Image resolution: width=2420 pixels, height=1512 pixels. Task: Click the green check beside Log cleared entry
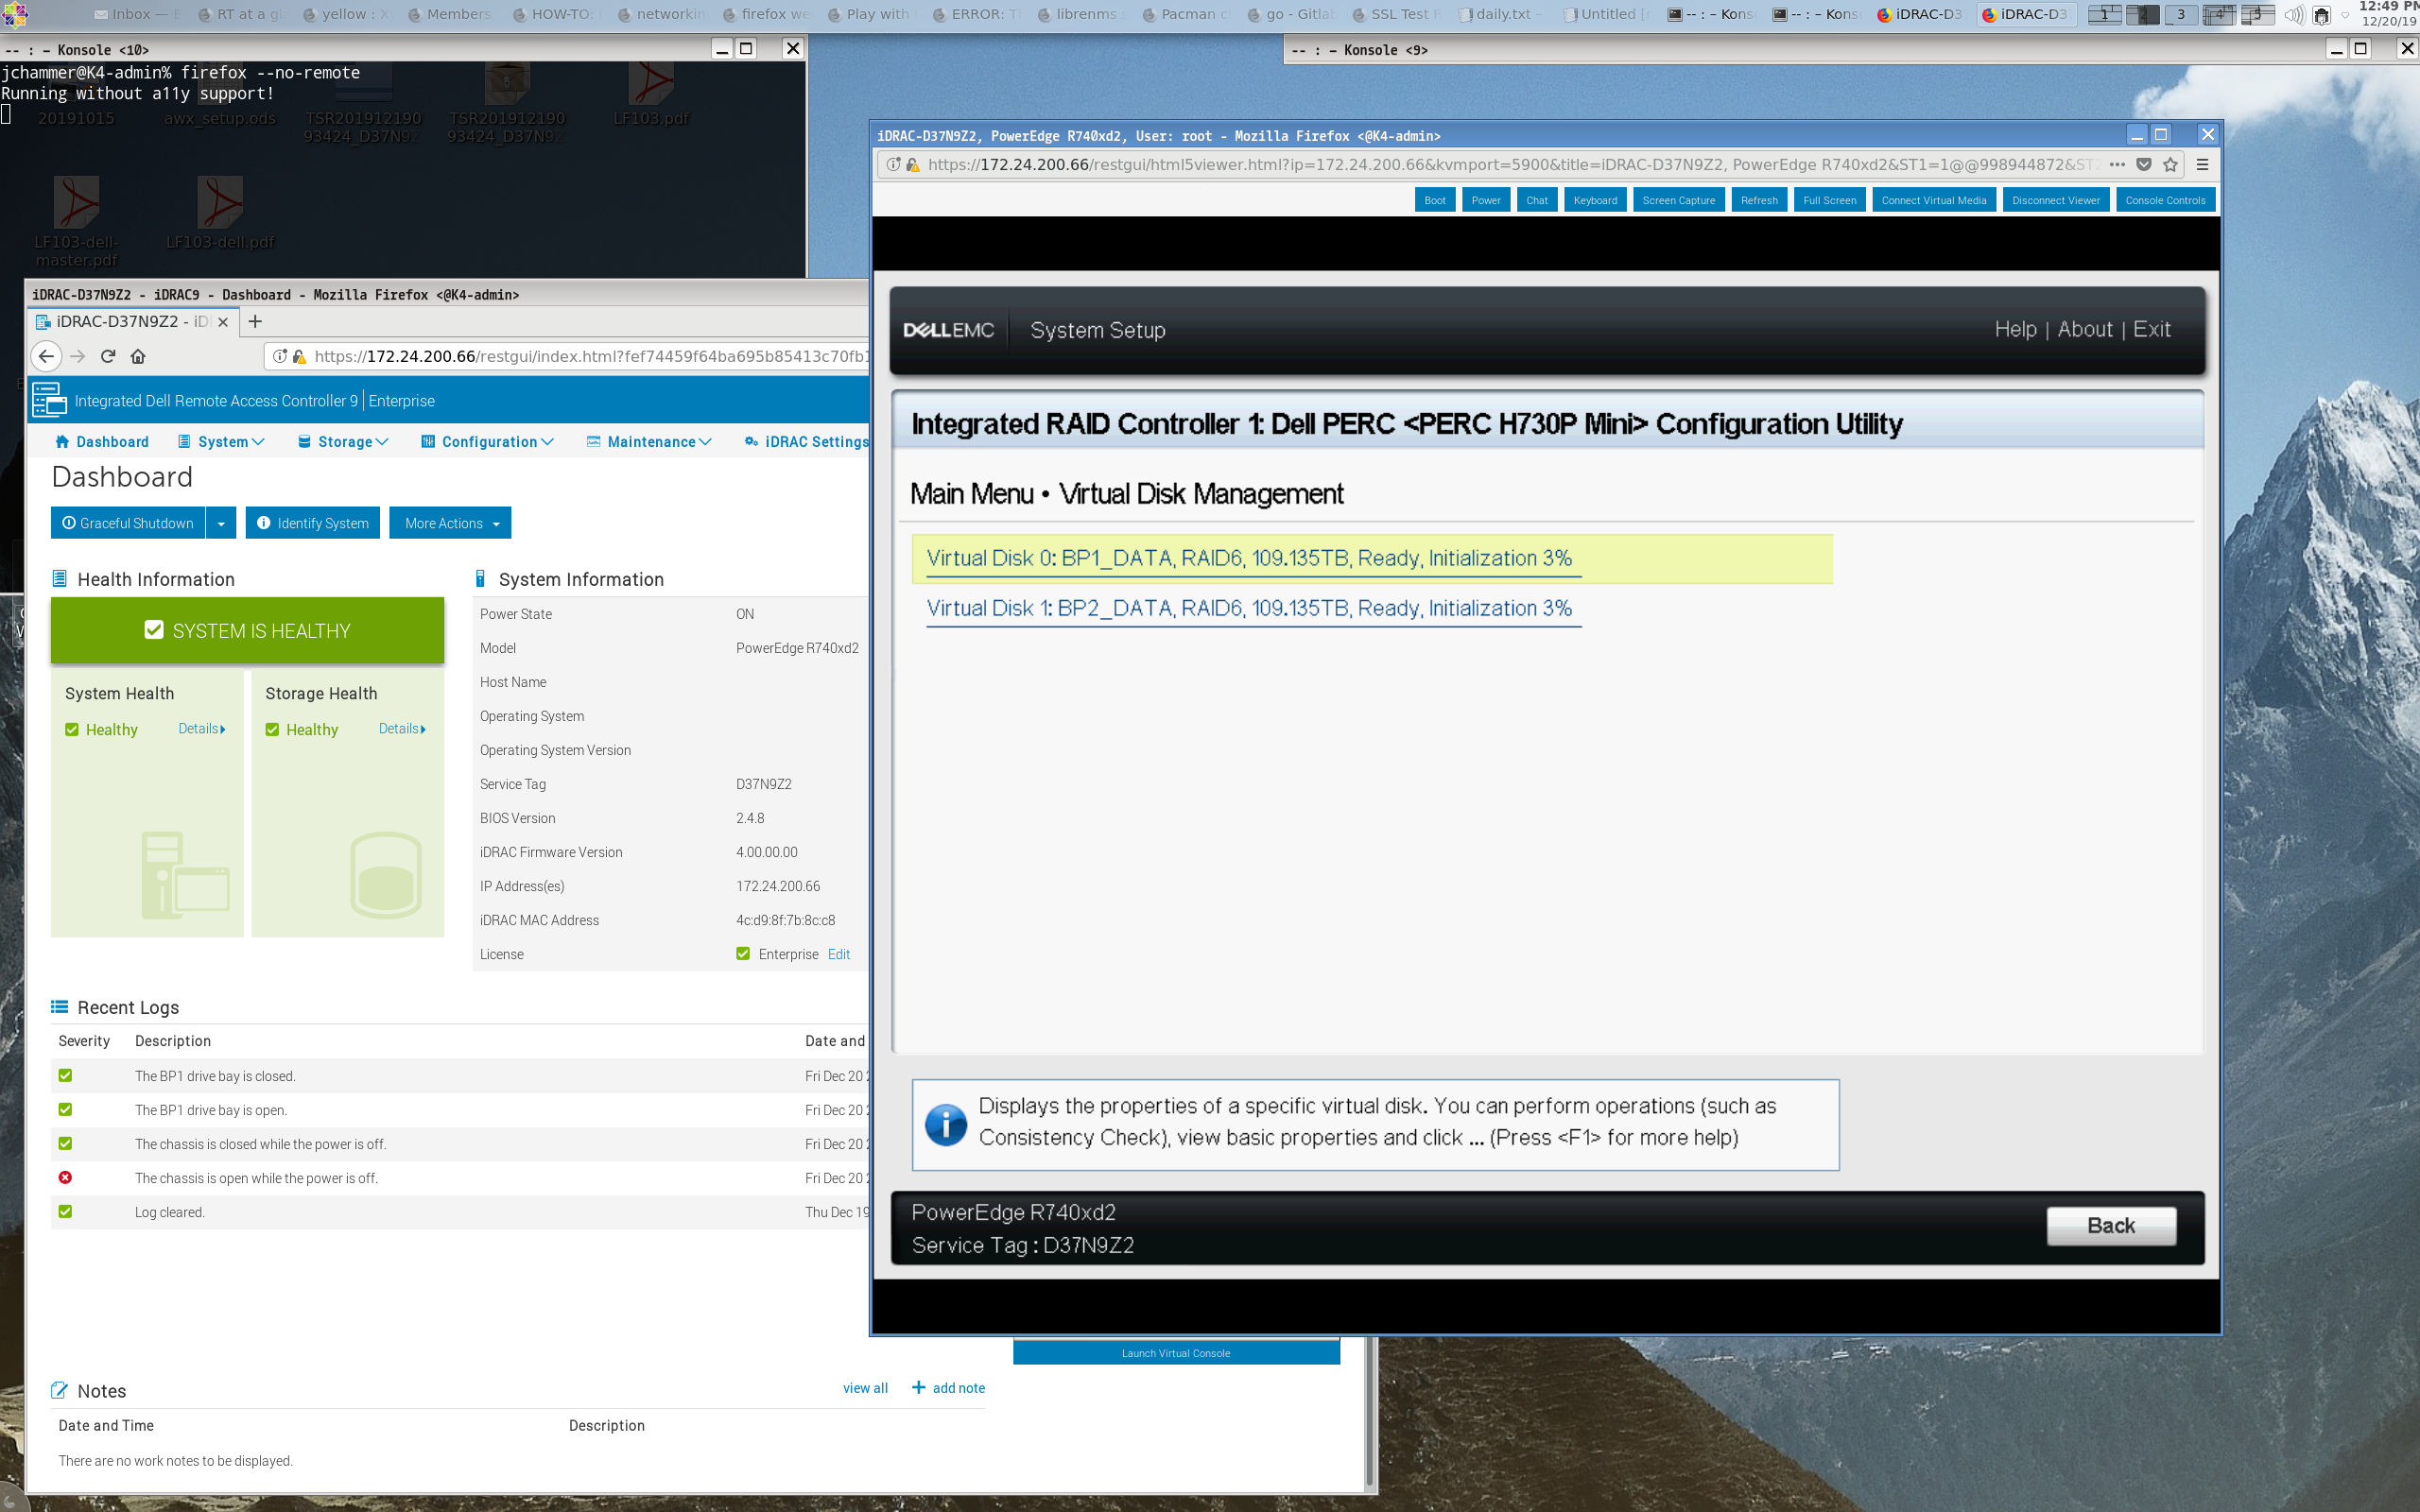pyautogui.click(x=65, y=1211)
